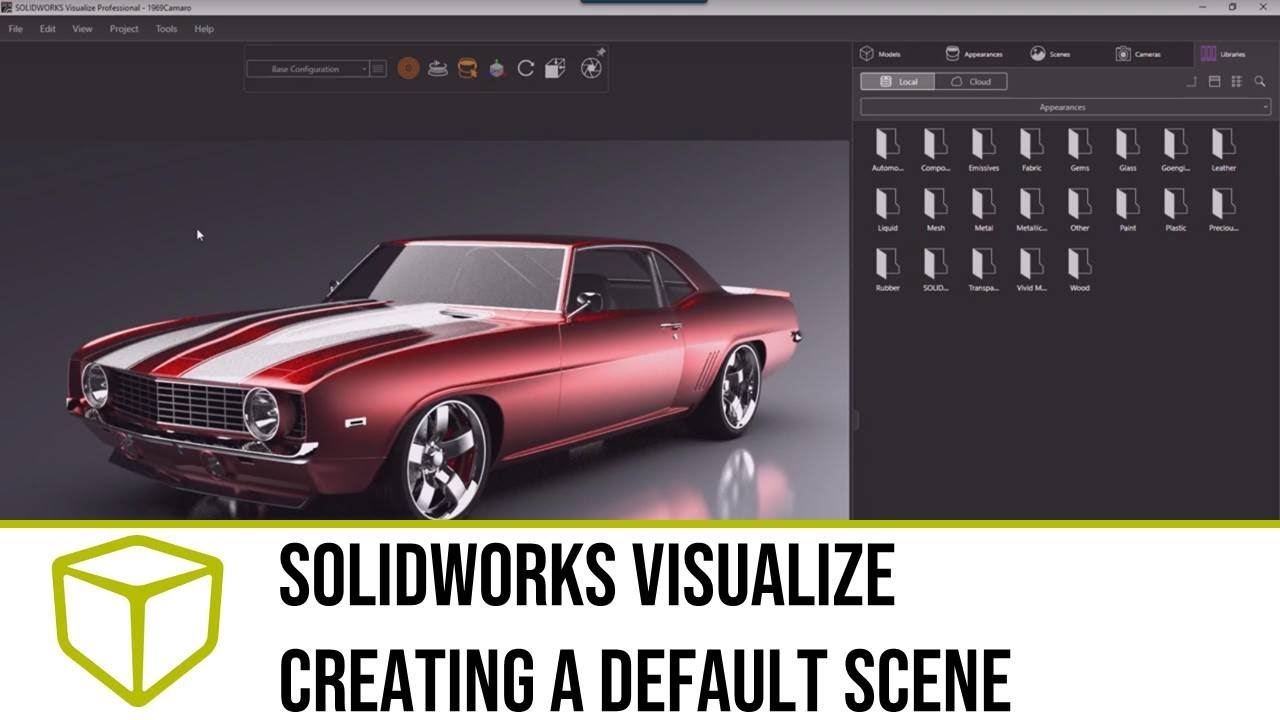This screenshot has width=1280, height=720.
Task: Open the Other folder
Action: (x=1079, y=210)
